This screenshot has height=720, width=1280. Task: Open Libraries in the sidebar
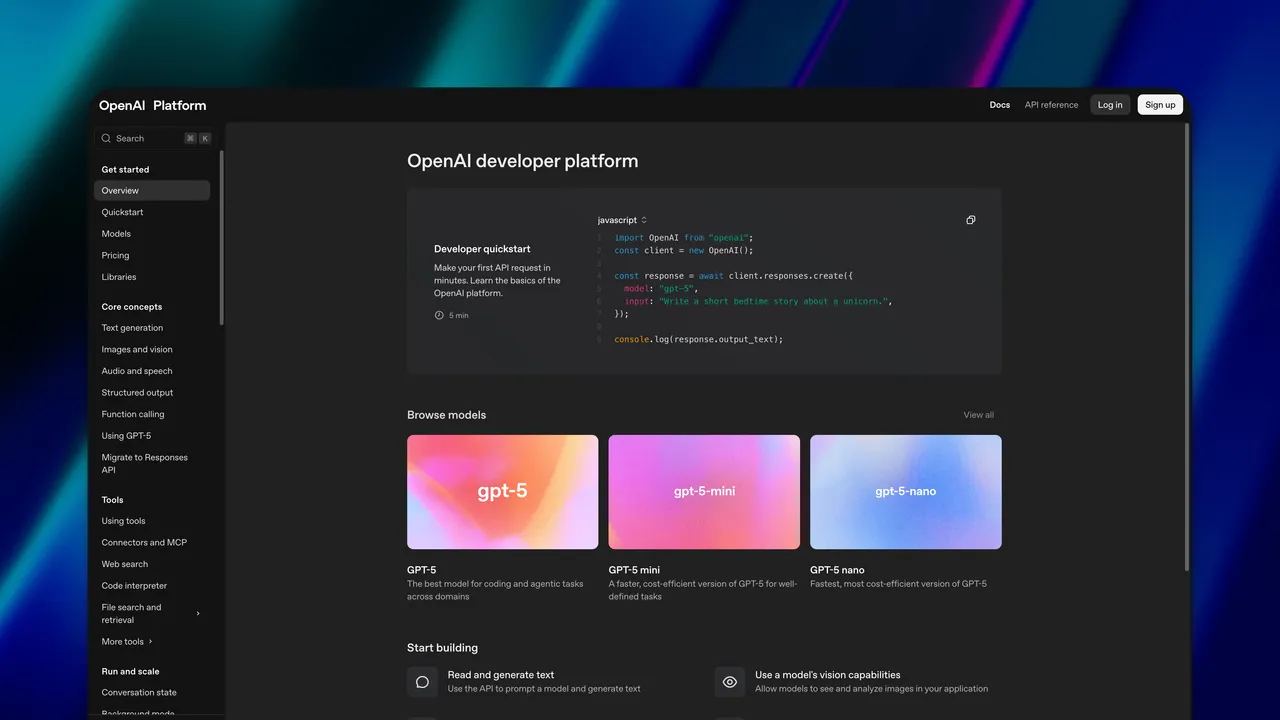point(119,277)
